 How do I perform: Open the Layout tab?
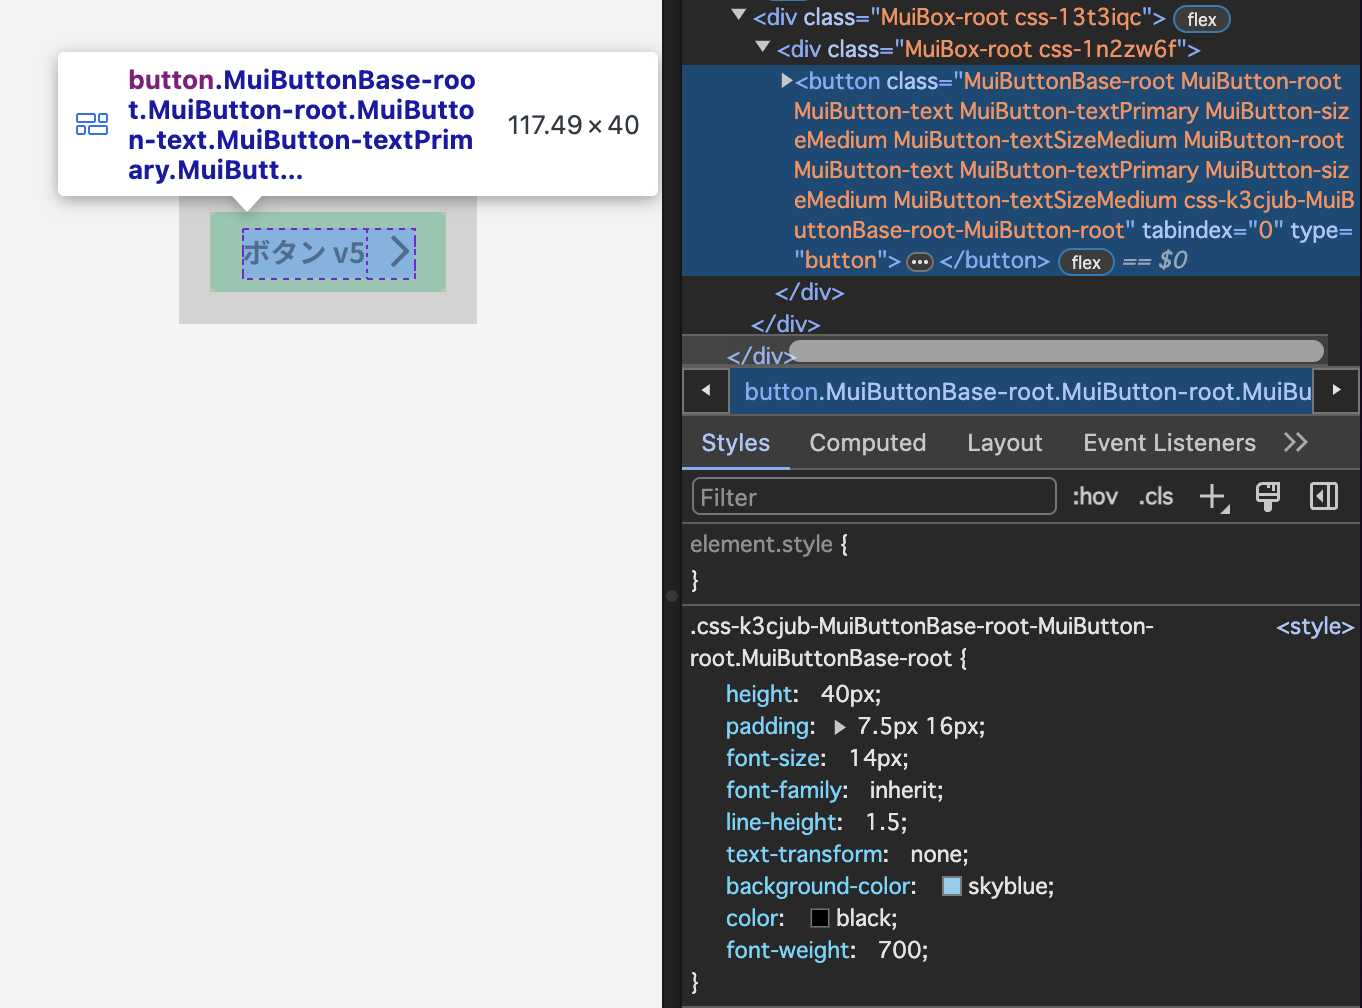(1004, 442)
